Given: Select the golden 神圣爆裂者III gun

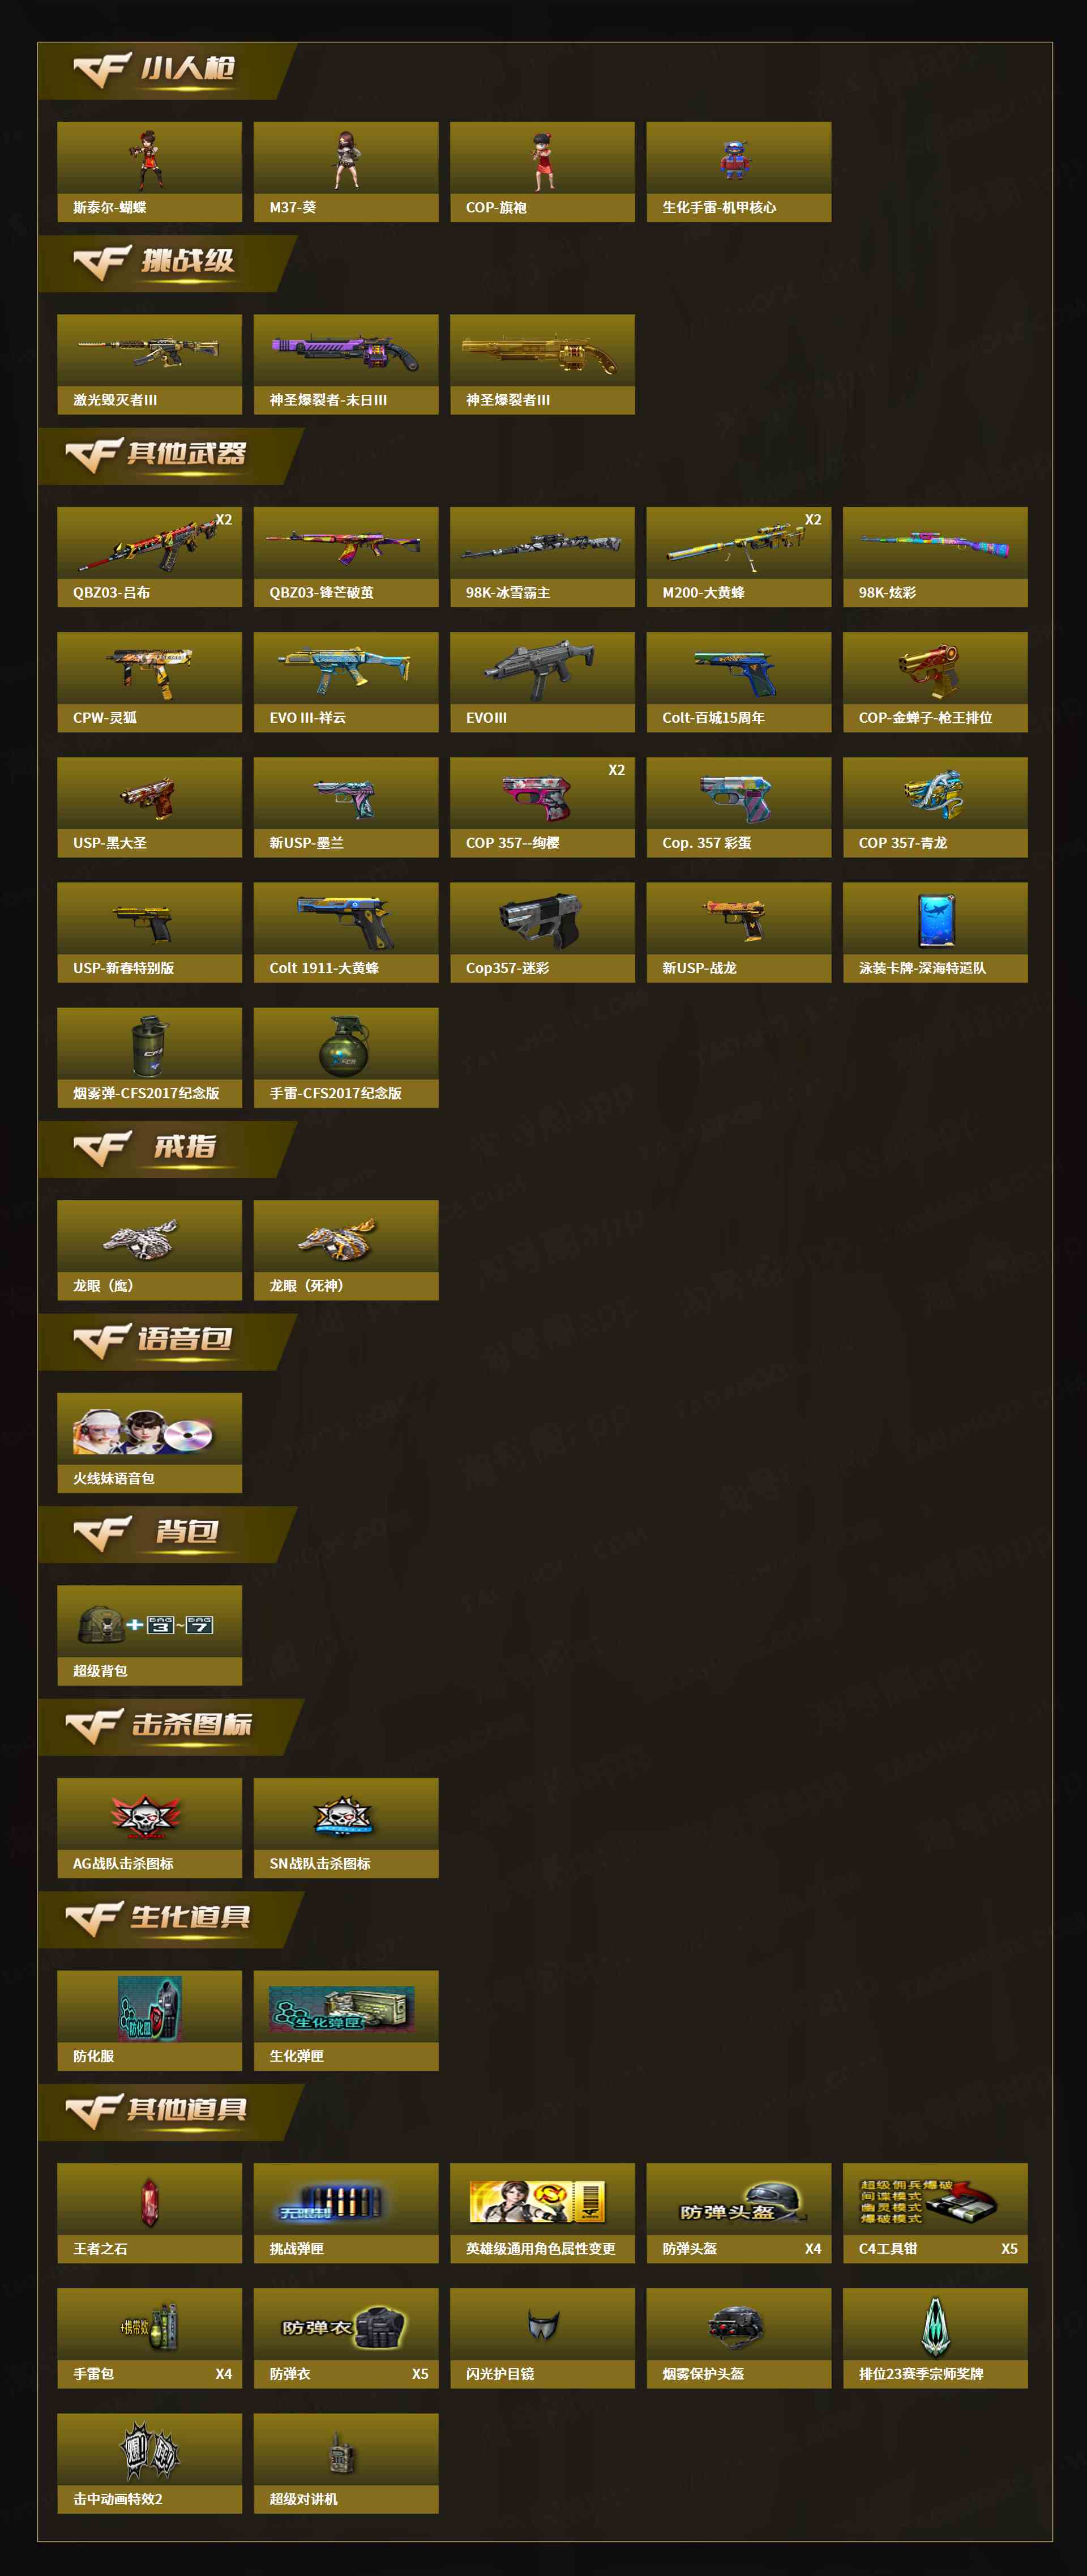Looking at the screenshot, I should tap(542, 364).
